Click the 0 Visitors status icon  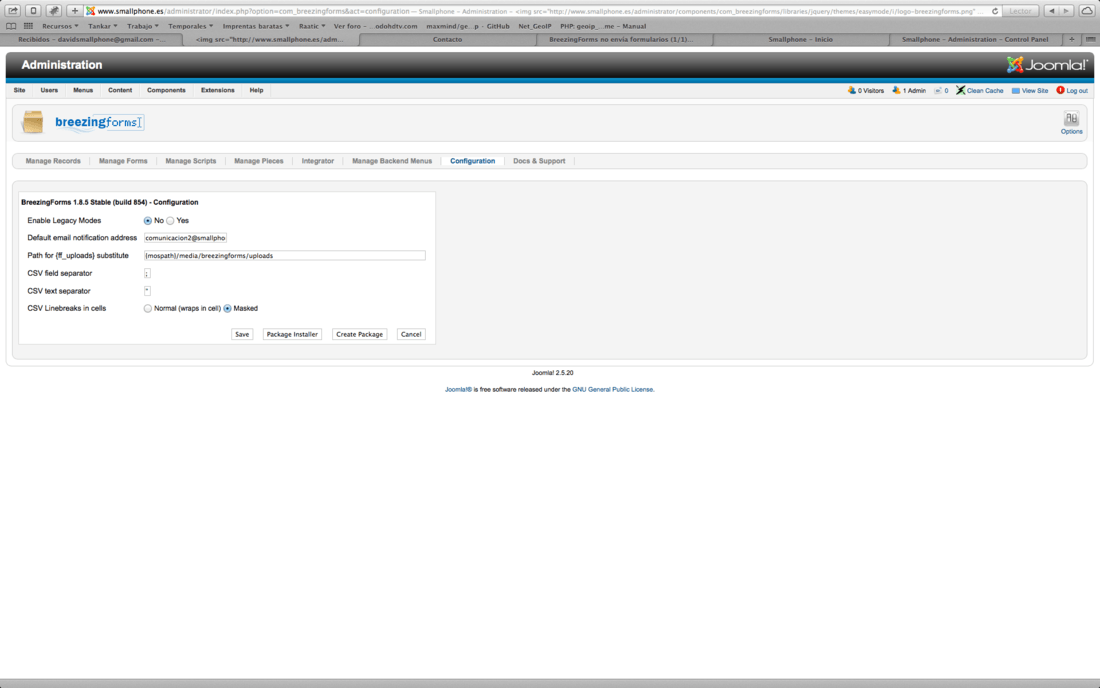tap(852, 90)
